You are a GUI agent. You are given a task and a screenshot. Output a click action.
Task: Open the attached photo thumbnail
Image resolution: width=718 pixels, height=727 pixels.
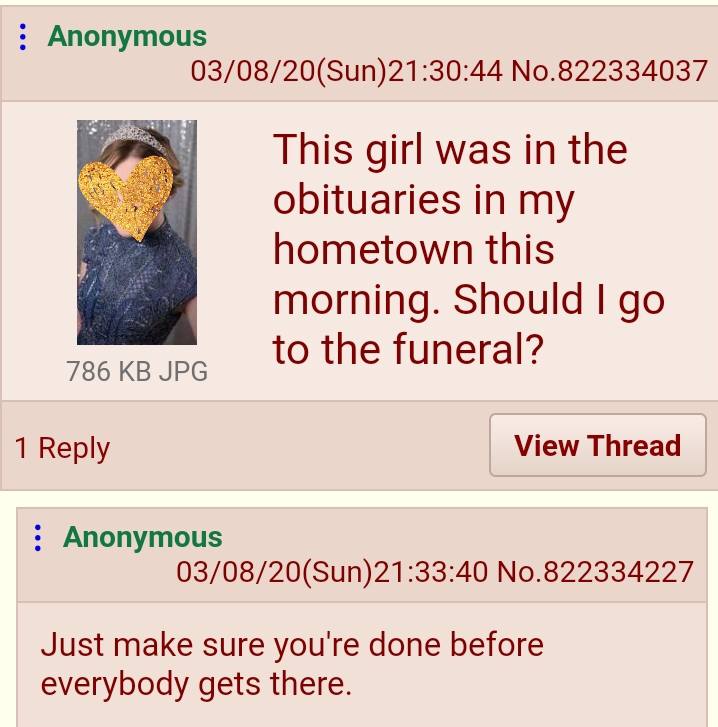(x=137, y=232)
